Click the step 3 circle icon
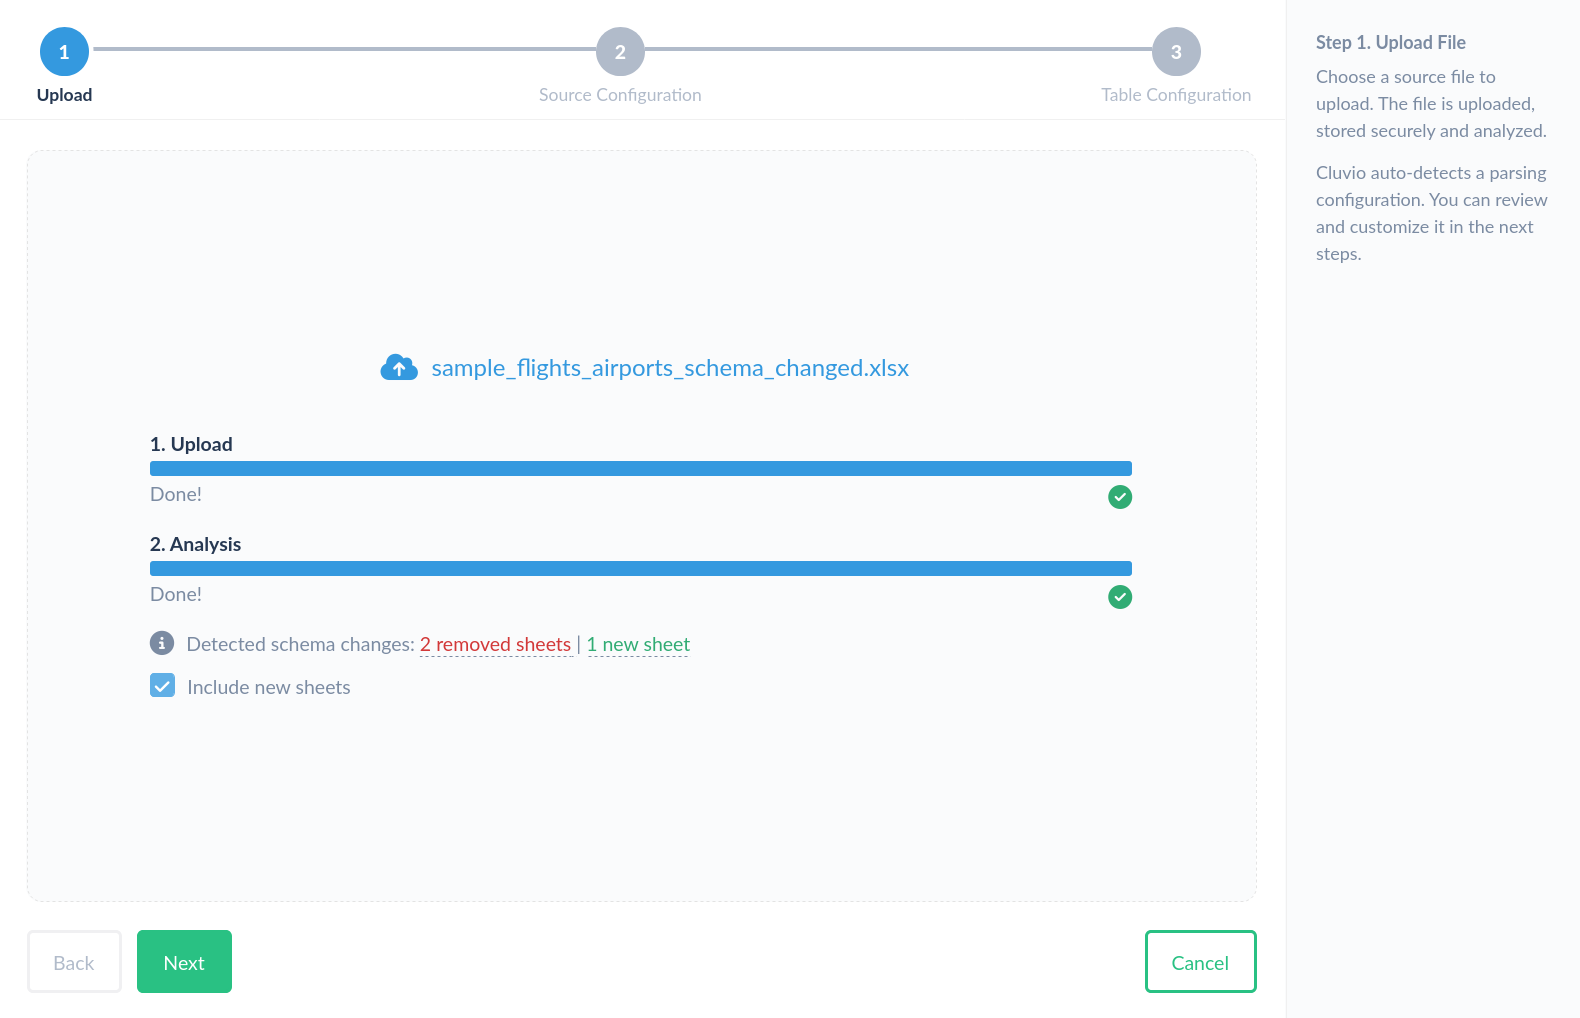Screen dimensions: 1580x1018 [1176, 52]
